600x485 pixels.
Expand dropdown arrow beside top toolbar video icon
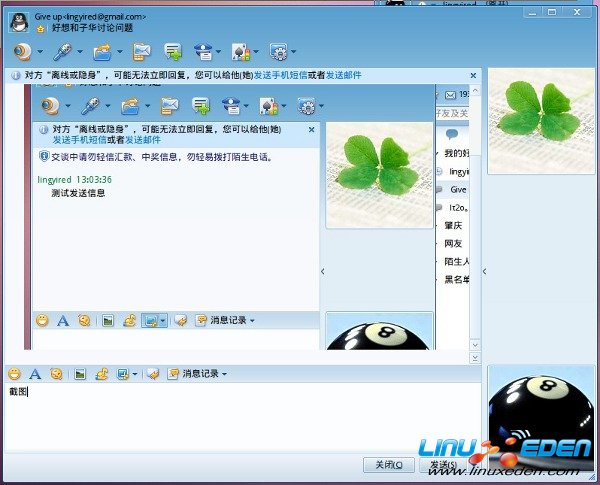pos(40,51)
